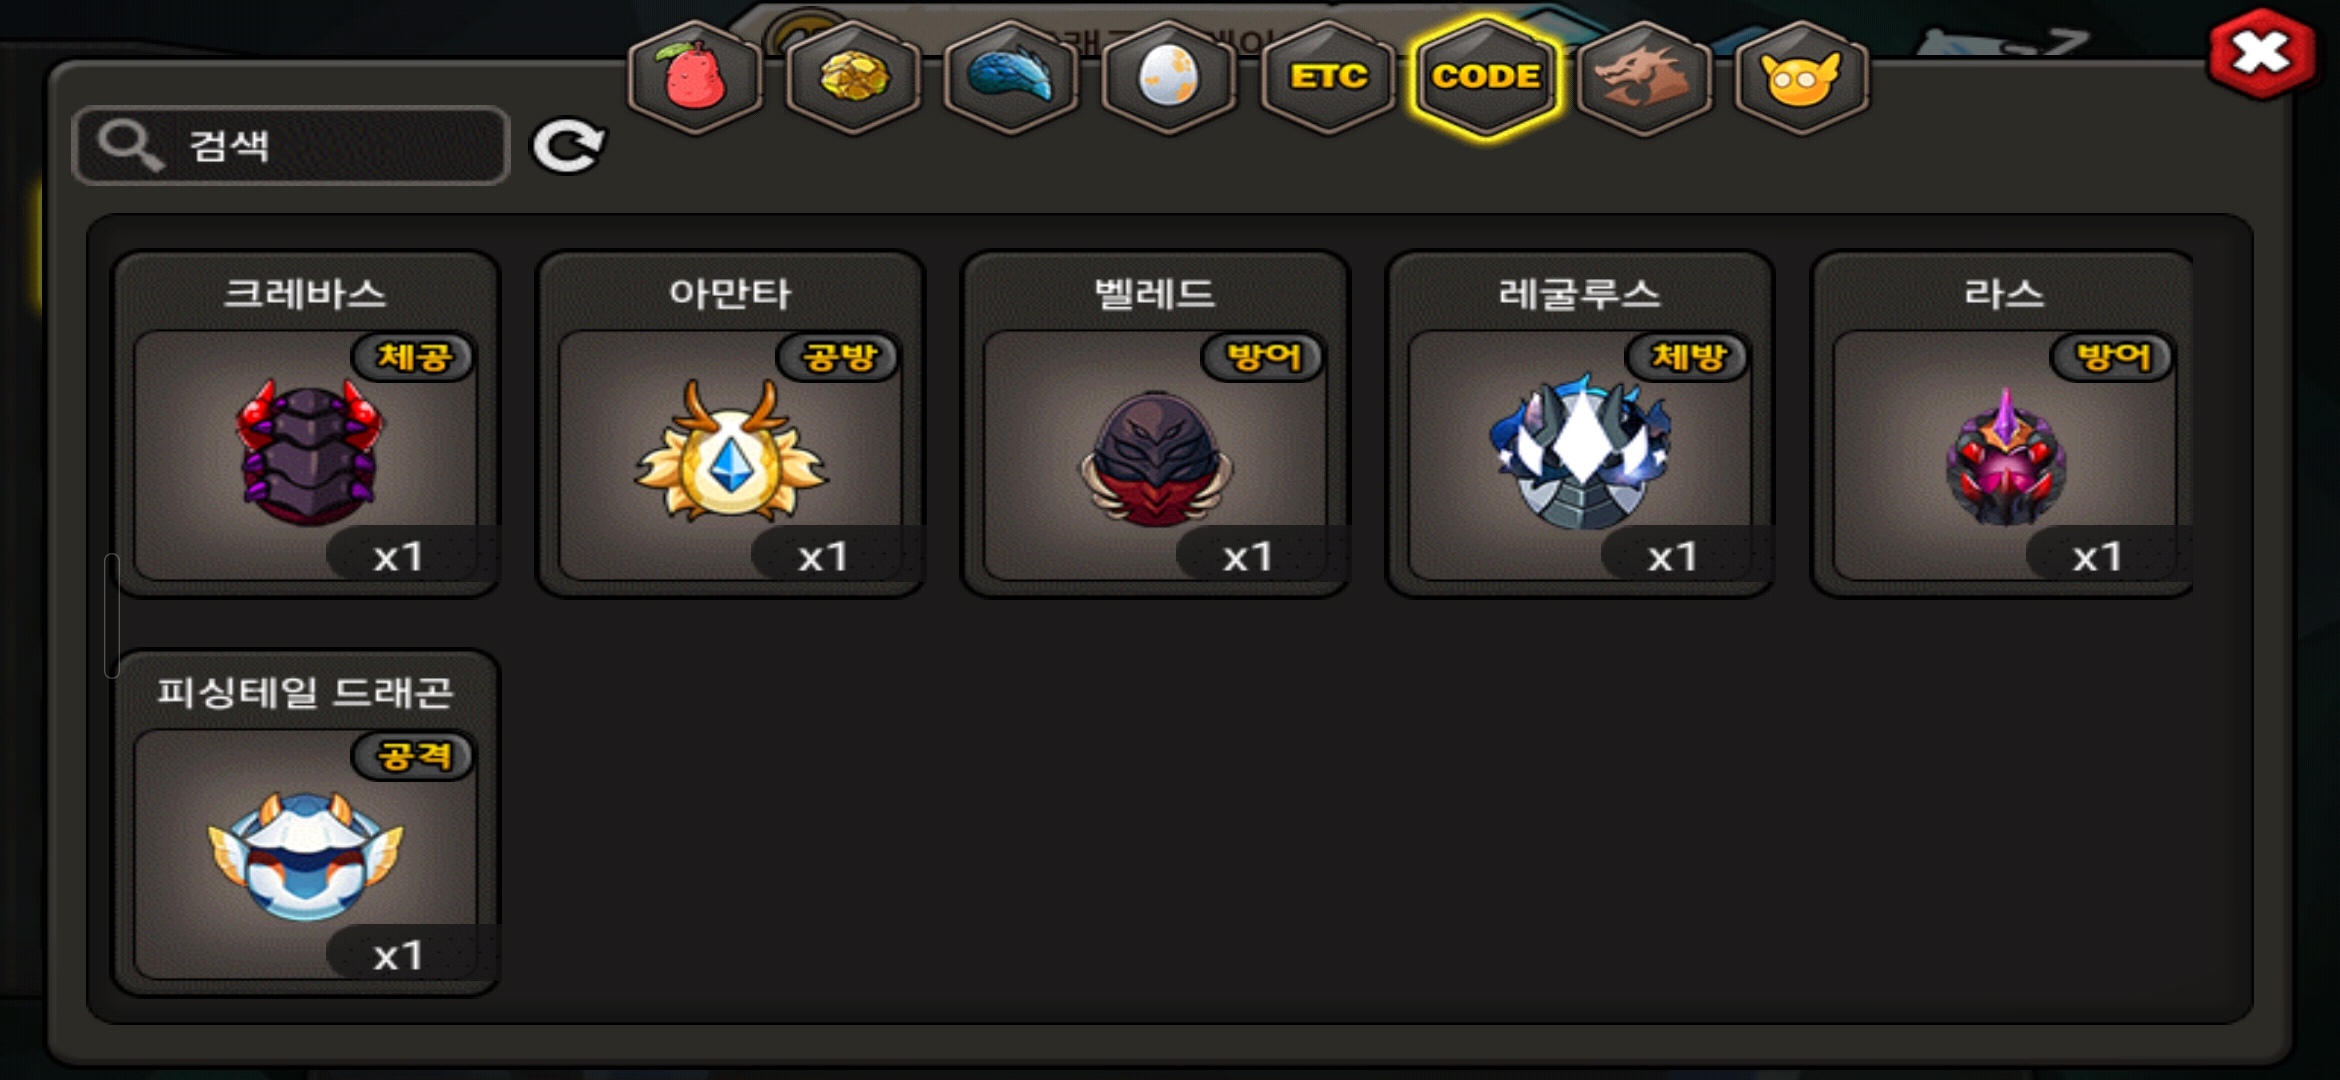Open the red fruit food tab
This screenshot has height=1080, width=2340.
(695, 77)
